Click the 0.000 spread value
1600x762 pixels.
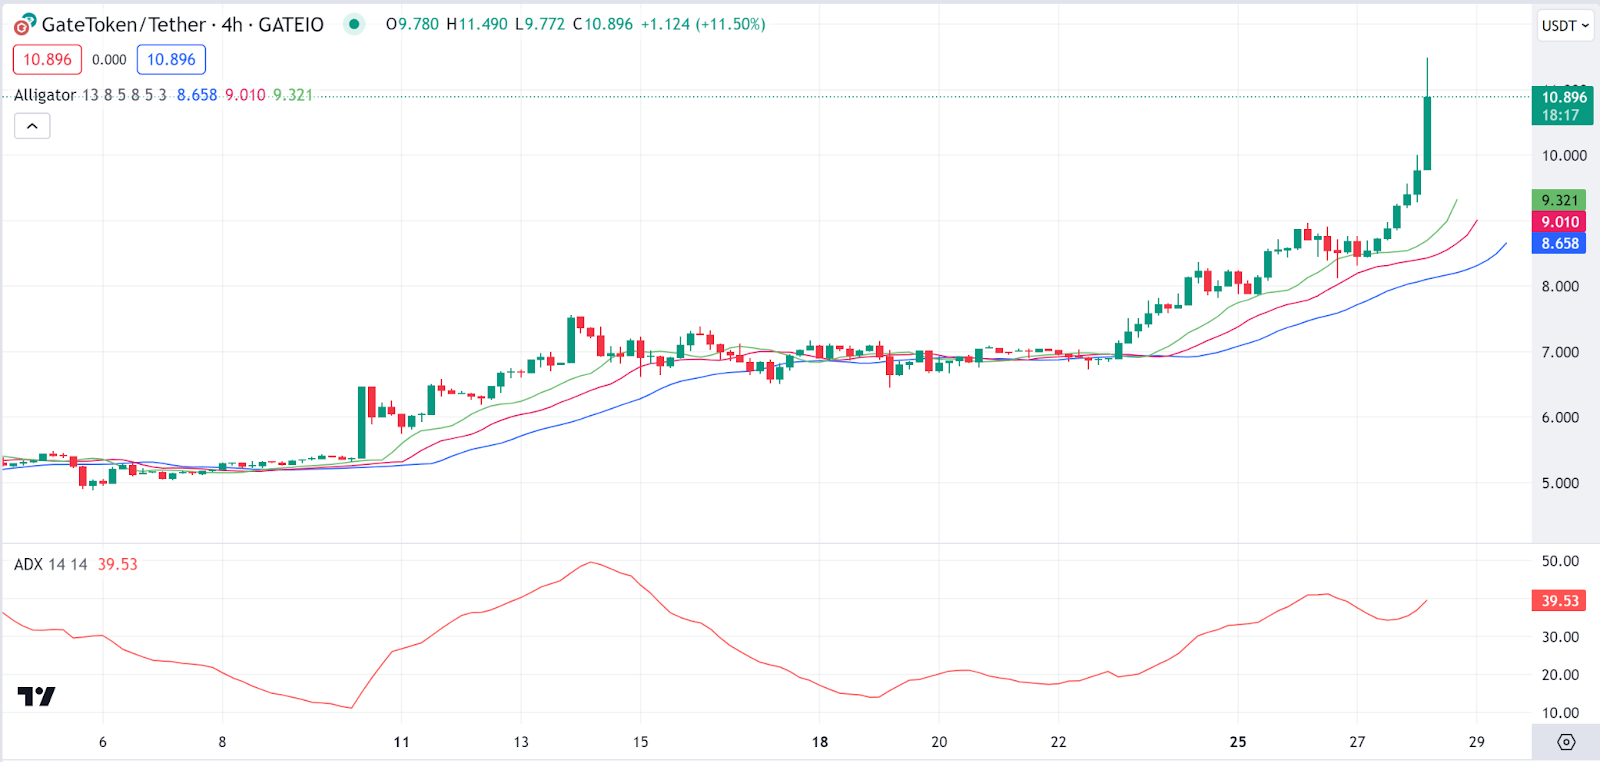click(x=109, y=60)
